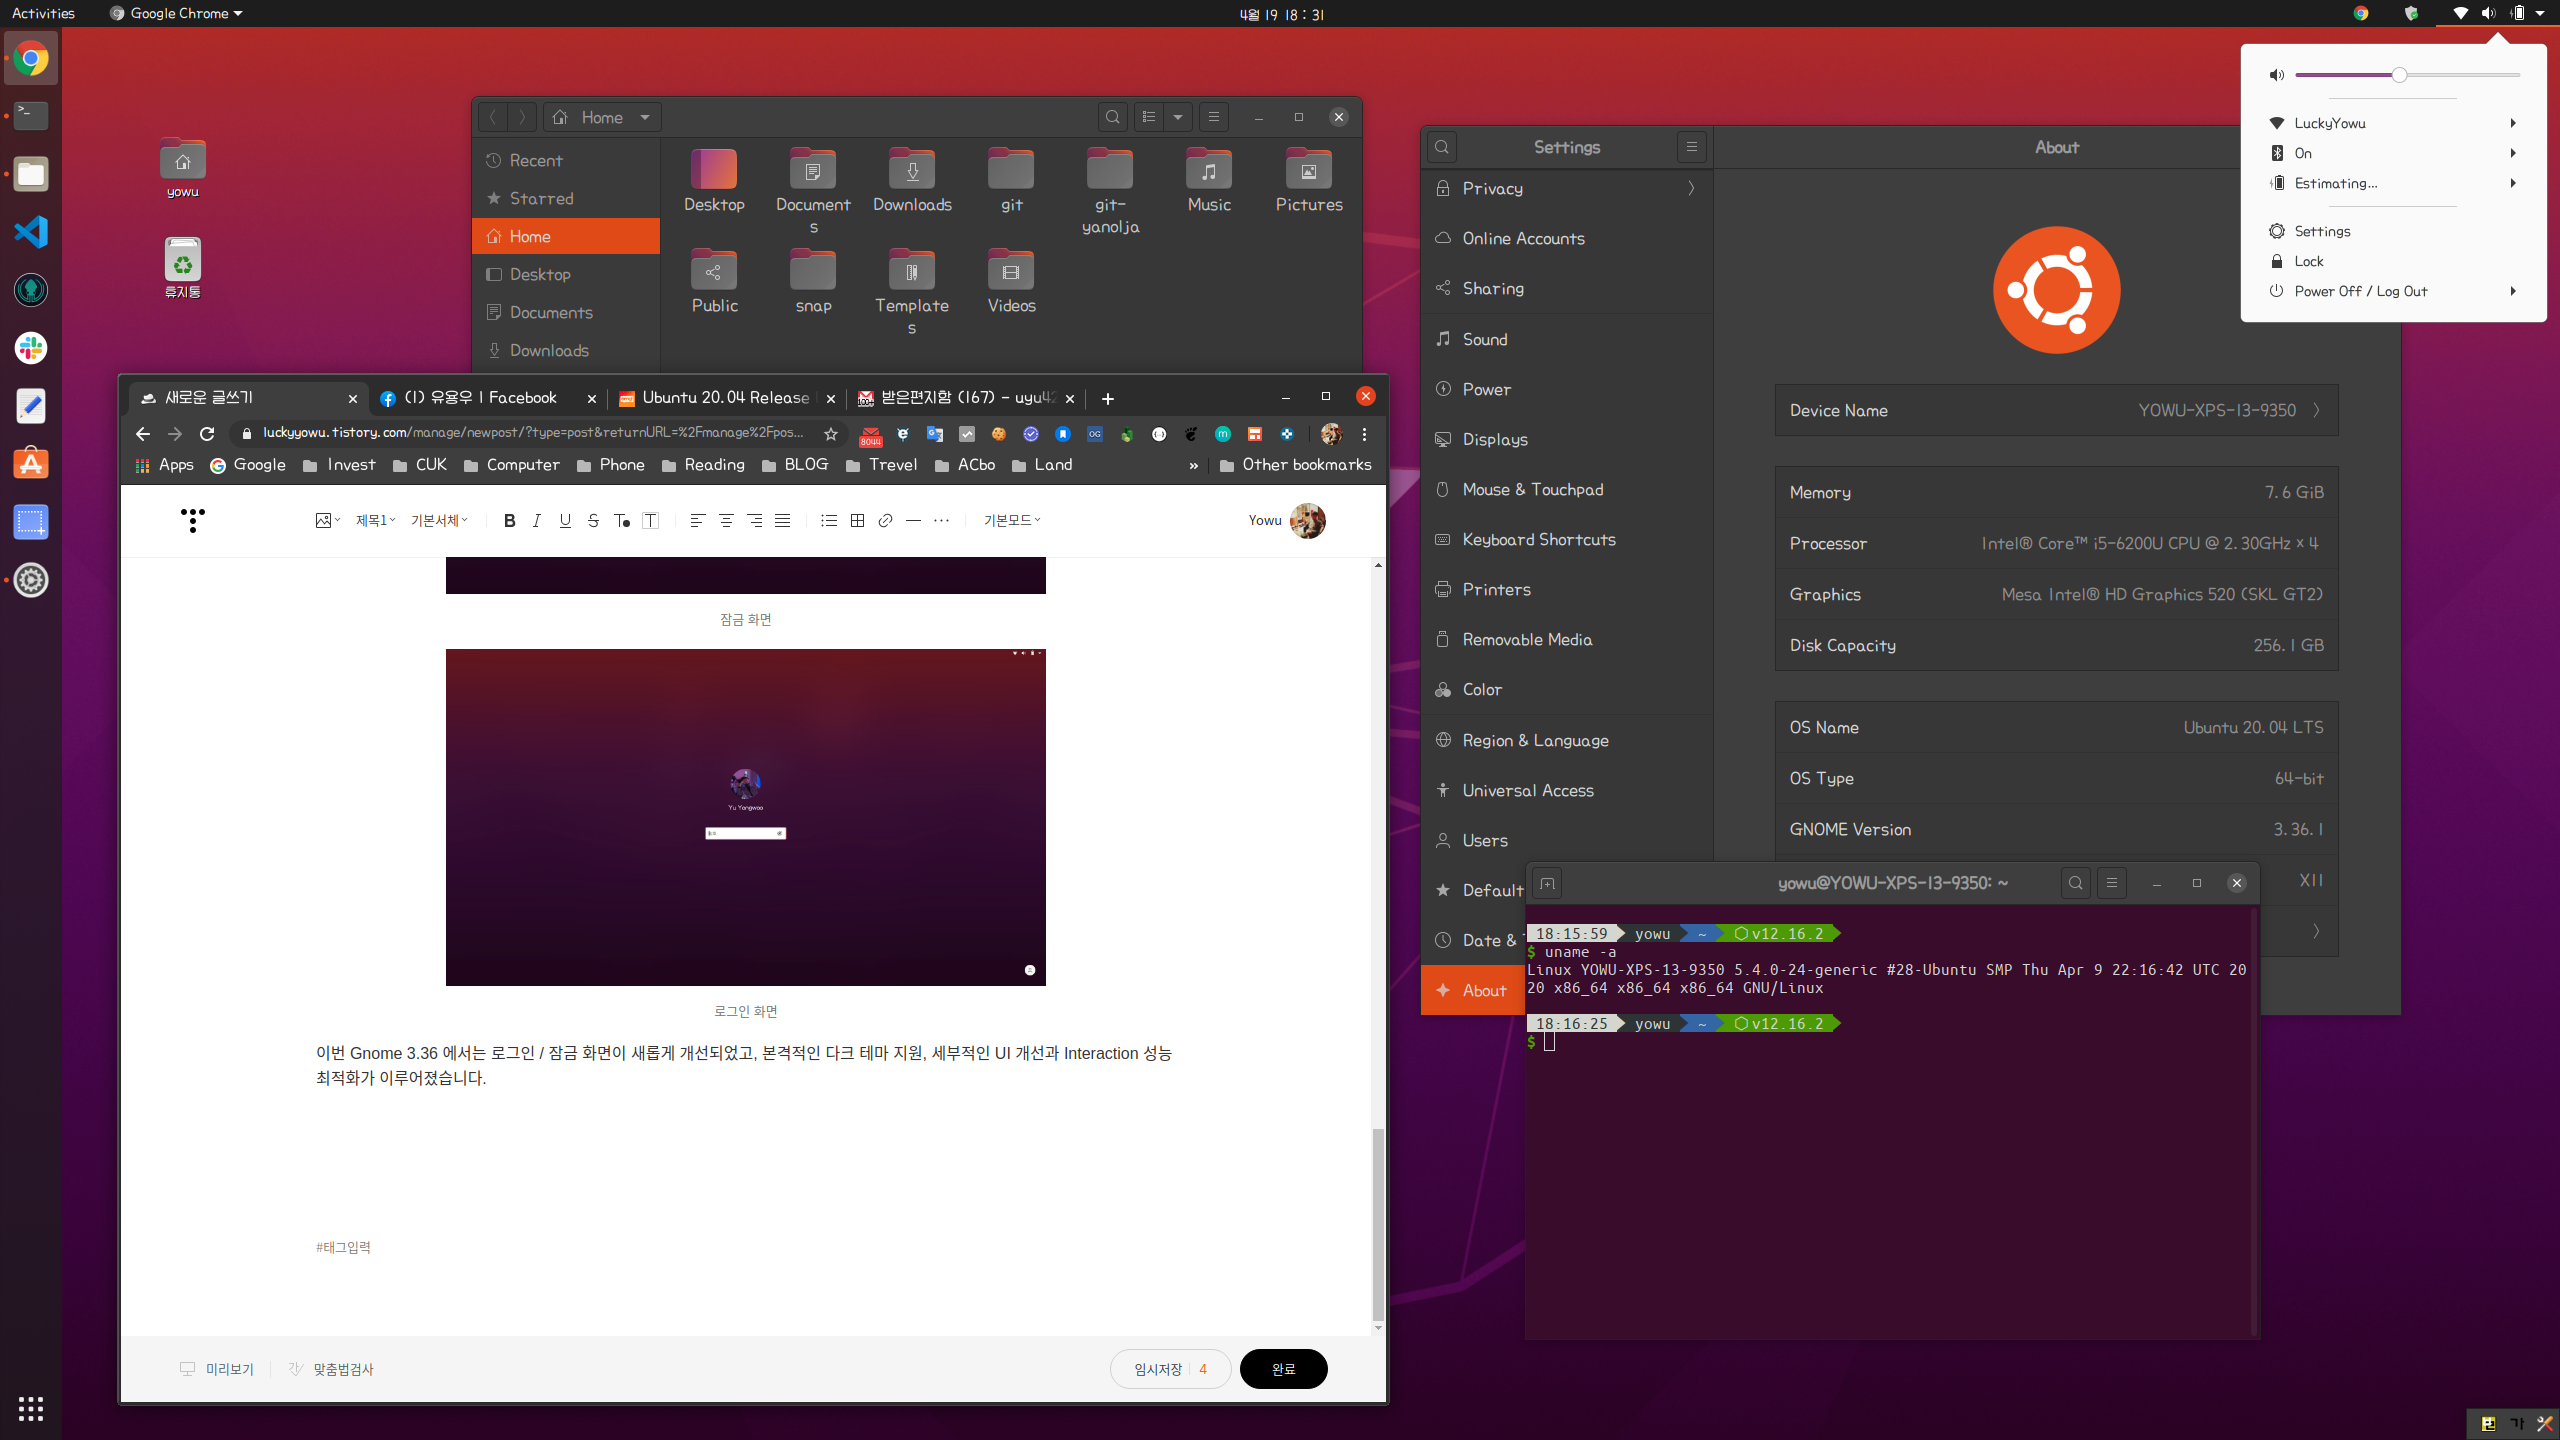Toggle underline formatting
2560x1440 pixels.
point(565,520)
